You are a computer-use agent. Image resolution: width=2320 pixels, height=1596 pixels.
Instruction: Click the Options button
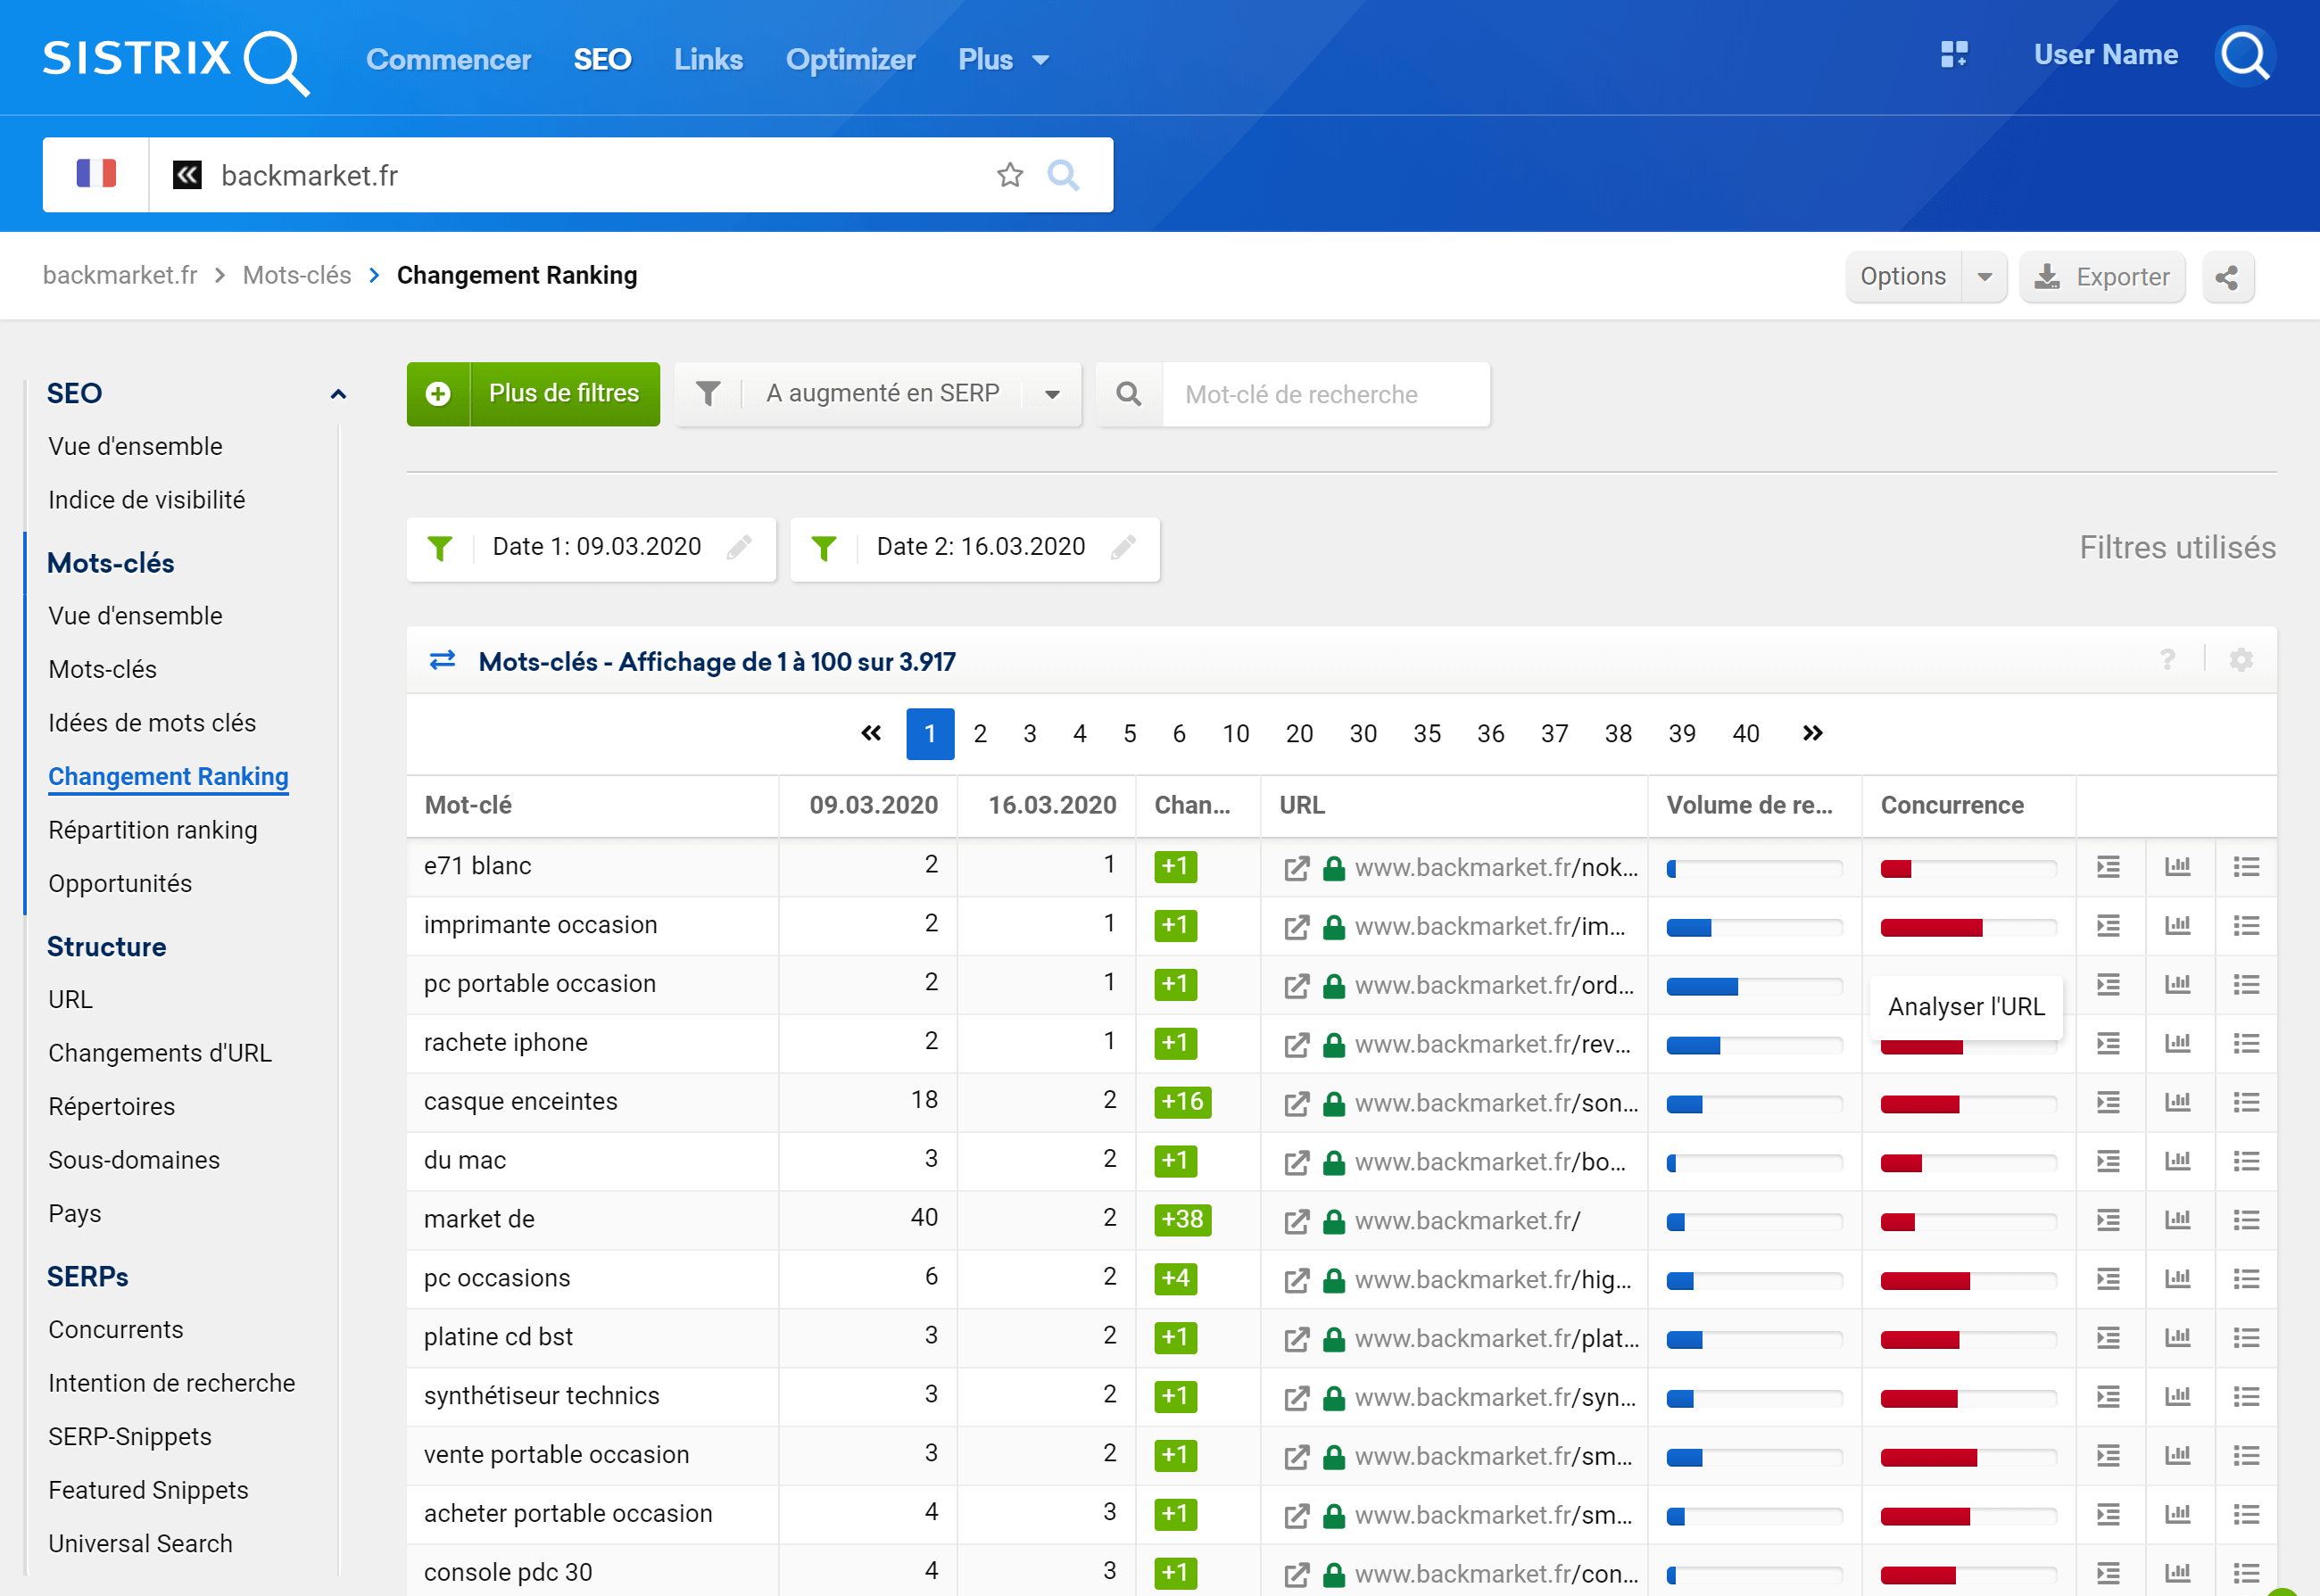(1903, 277)
